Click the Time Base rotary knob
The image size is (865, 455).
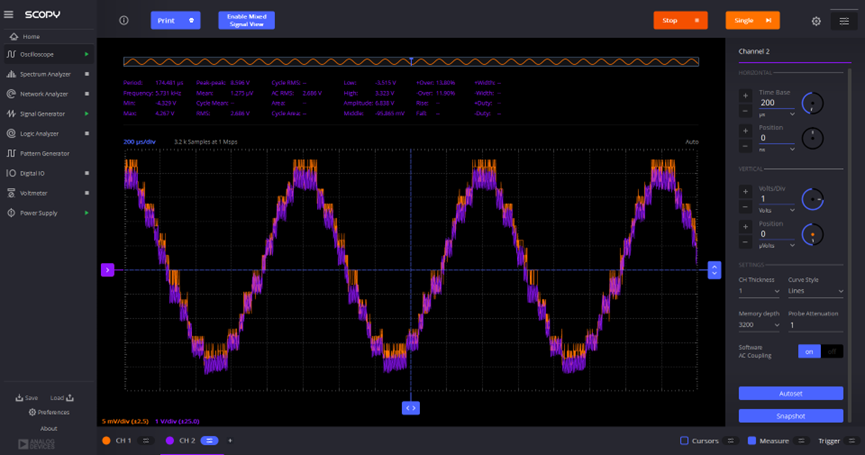coord(812,103)
